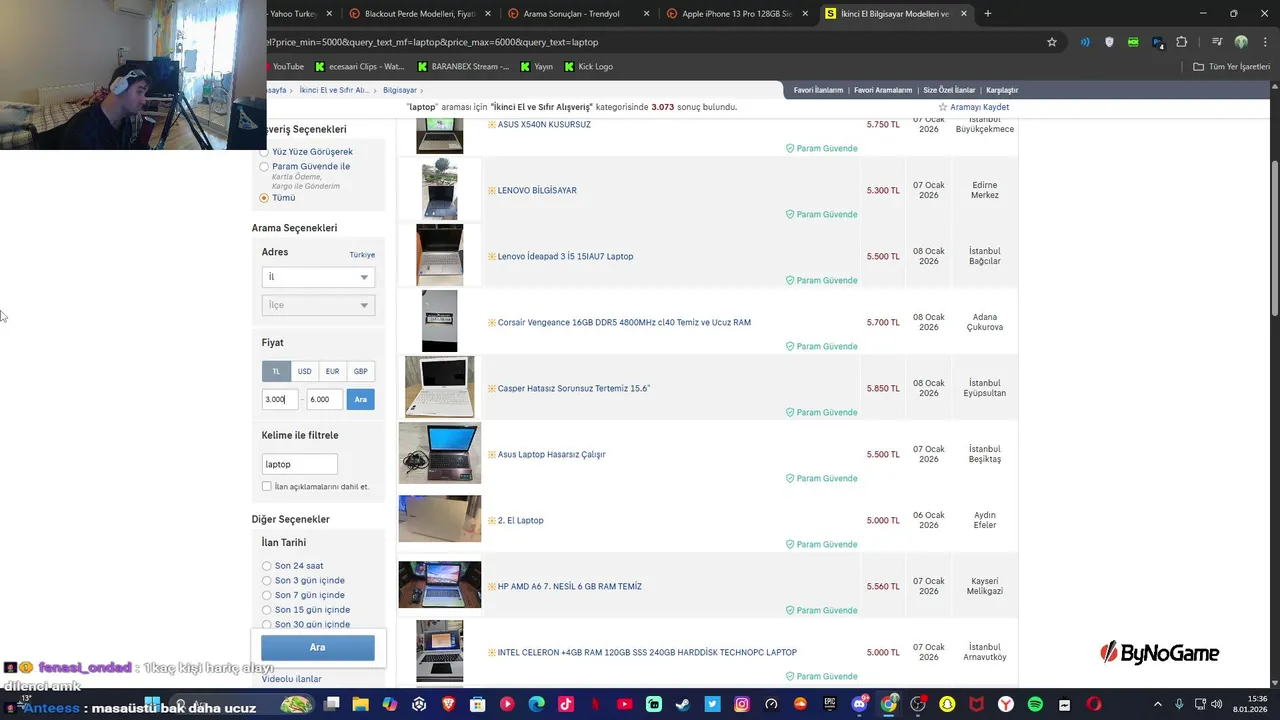Open a new browser tab

click(x=988, y=14)
